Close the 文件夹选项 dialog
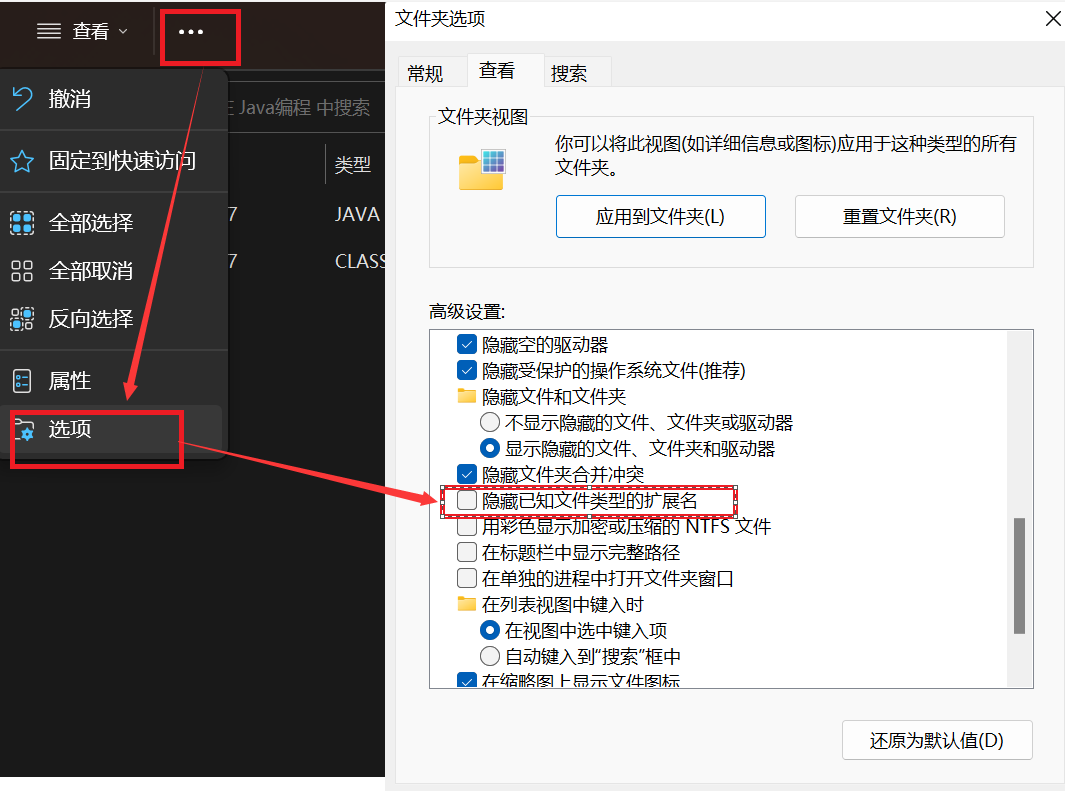Image resolution: width=1065 pixels, height=791 pixels. pyautogui.click(x=1051, y=19)
